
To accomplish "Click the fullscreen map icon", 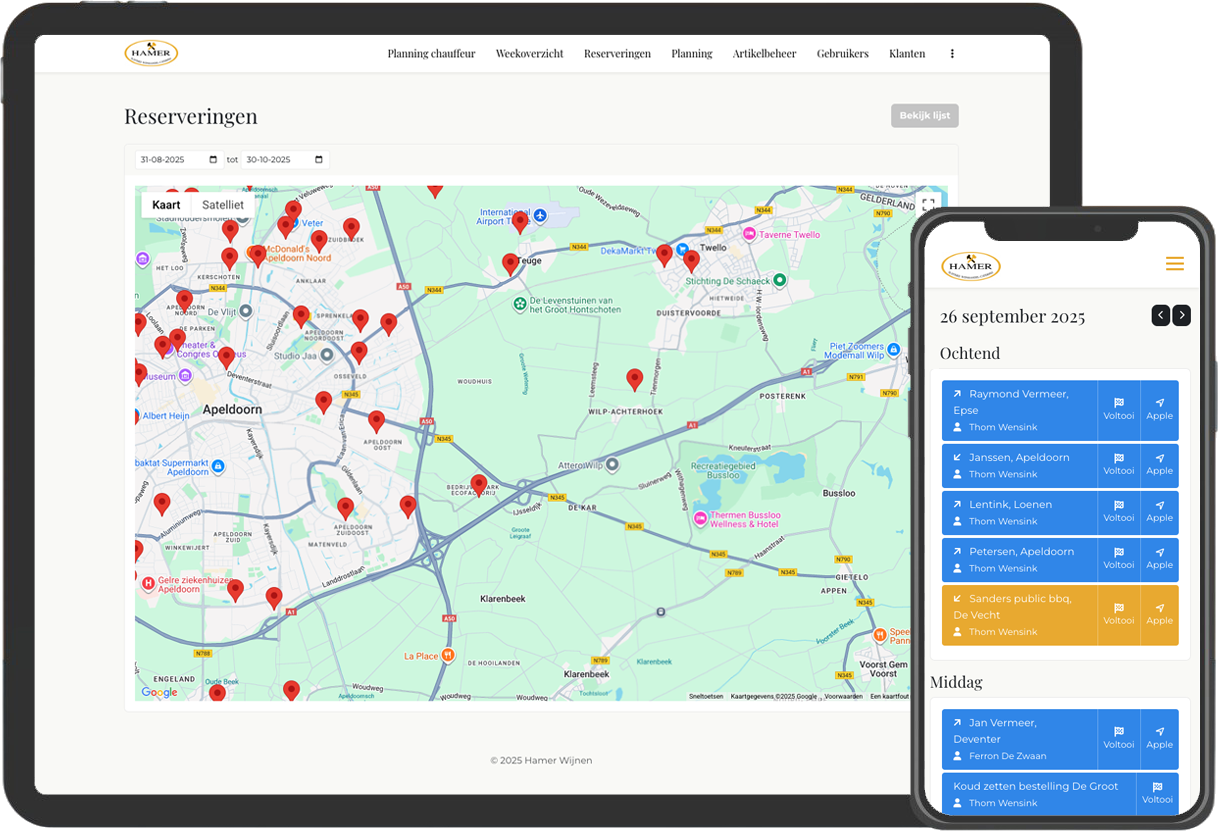I will tap(928, 204).
